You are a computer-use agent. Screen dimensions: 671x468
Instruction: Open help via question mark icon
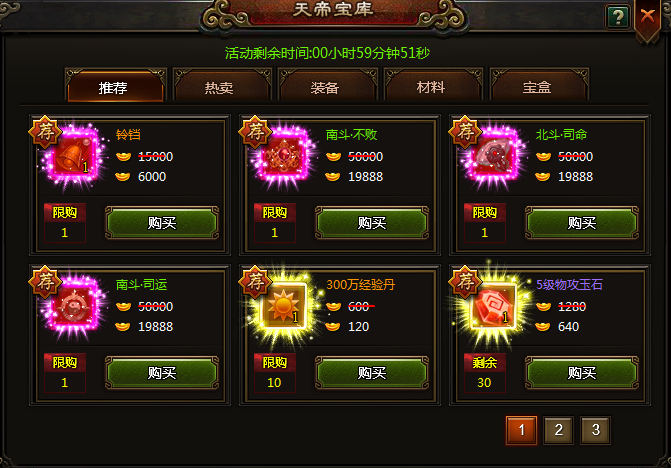click(x=618, y=17)
